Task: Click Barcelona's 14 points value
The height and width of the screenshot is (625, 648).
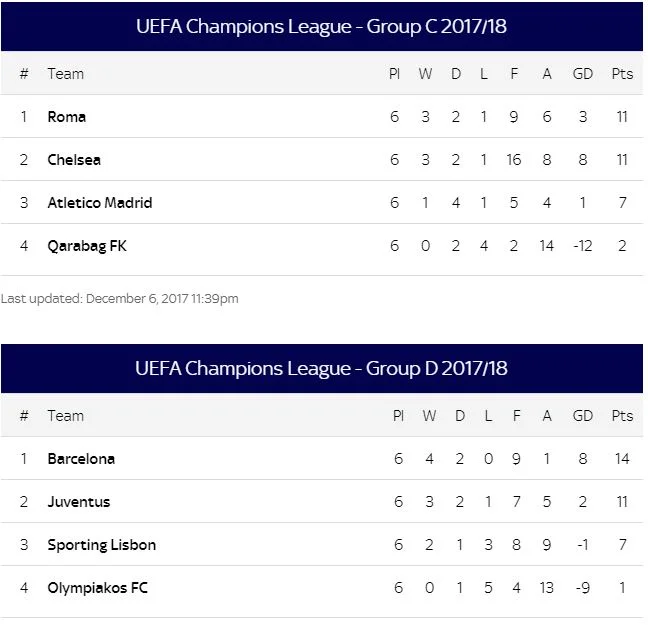Action: [622, 459]
